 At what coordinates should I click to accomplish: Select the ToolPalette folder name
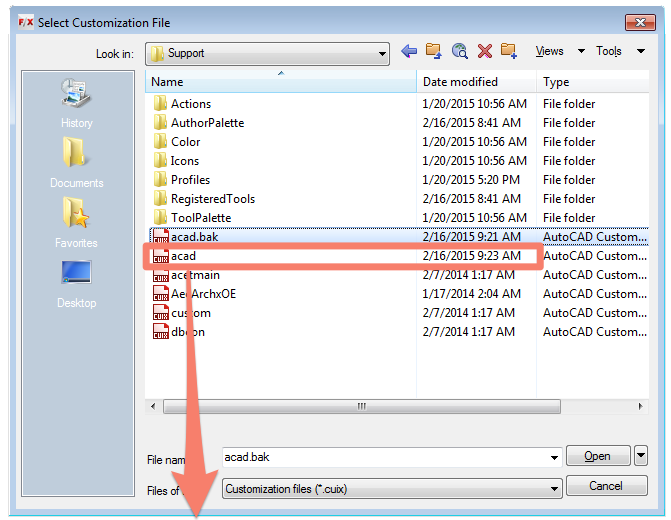click(x=201, y=217)
